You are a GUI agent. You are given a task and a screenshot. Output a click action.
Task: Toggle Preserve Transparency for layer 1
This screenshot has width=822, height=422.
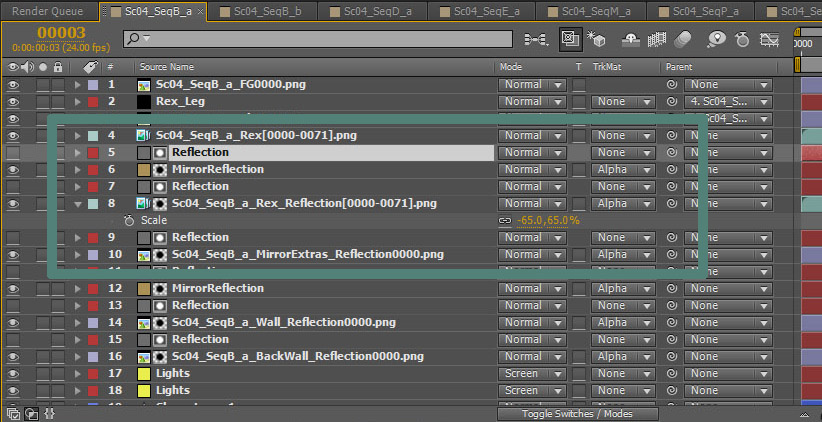click(579, 85)
